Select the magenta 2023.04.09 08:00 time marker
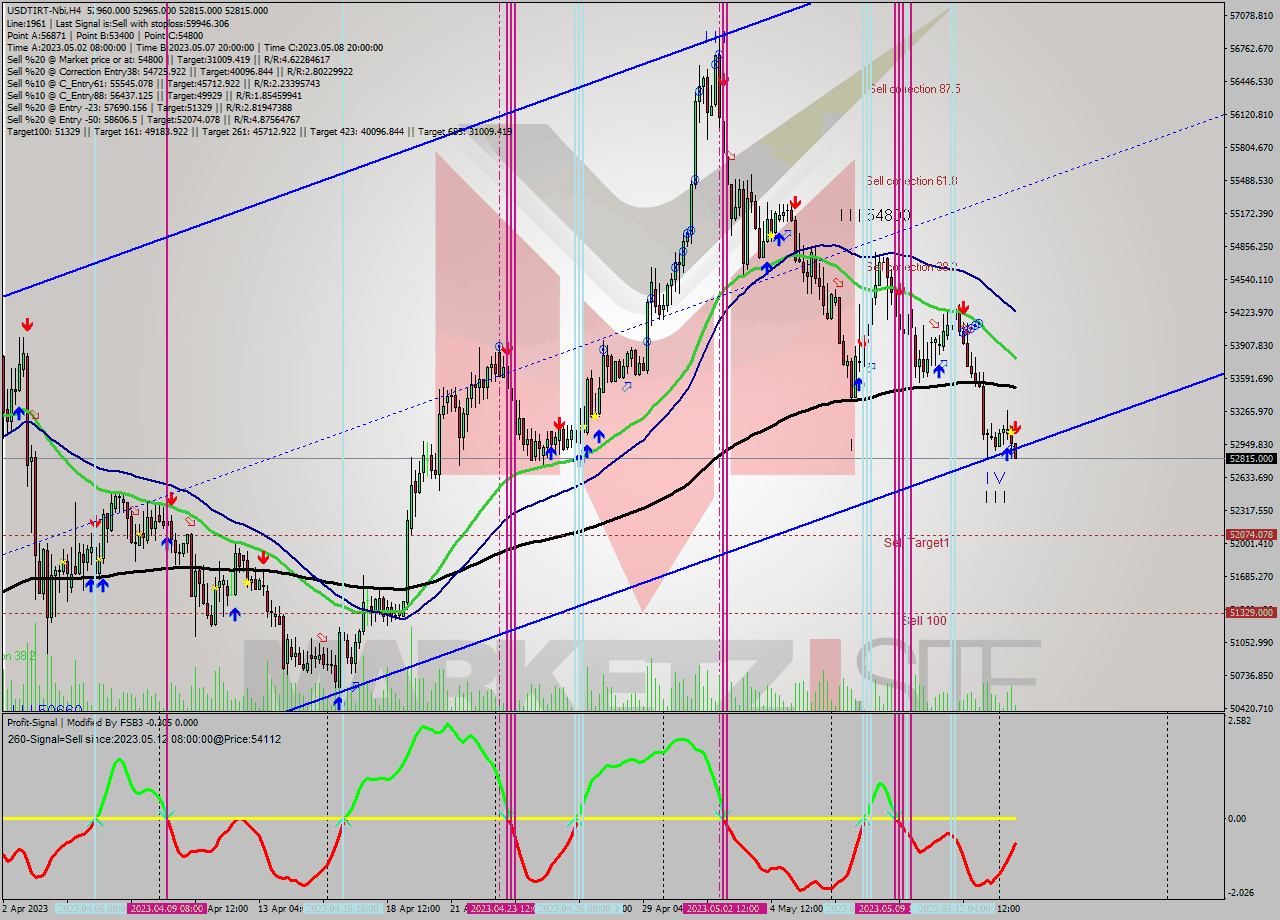The width and height of the screenshot is (1280, 920). coord(167,909)
